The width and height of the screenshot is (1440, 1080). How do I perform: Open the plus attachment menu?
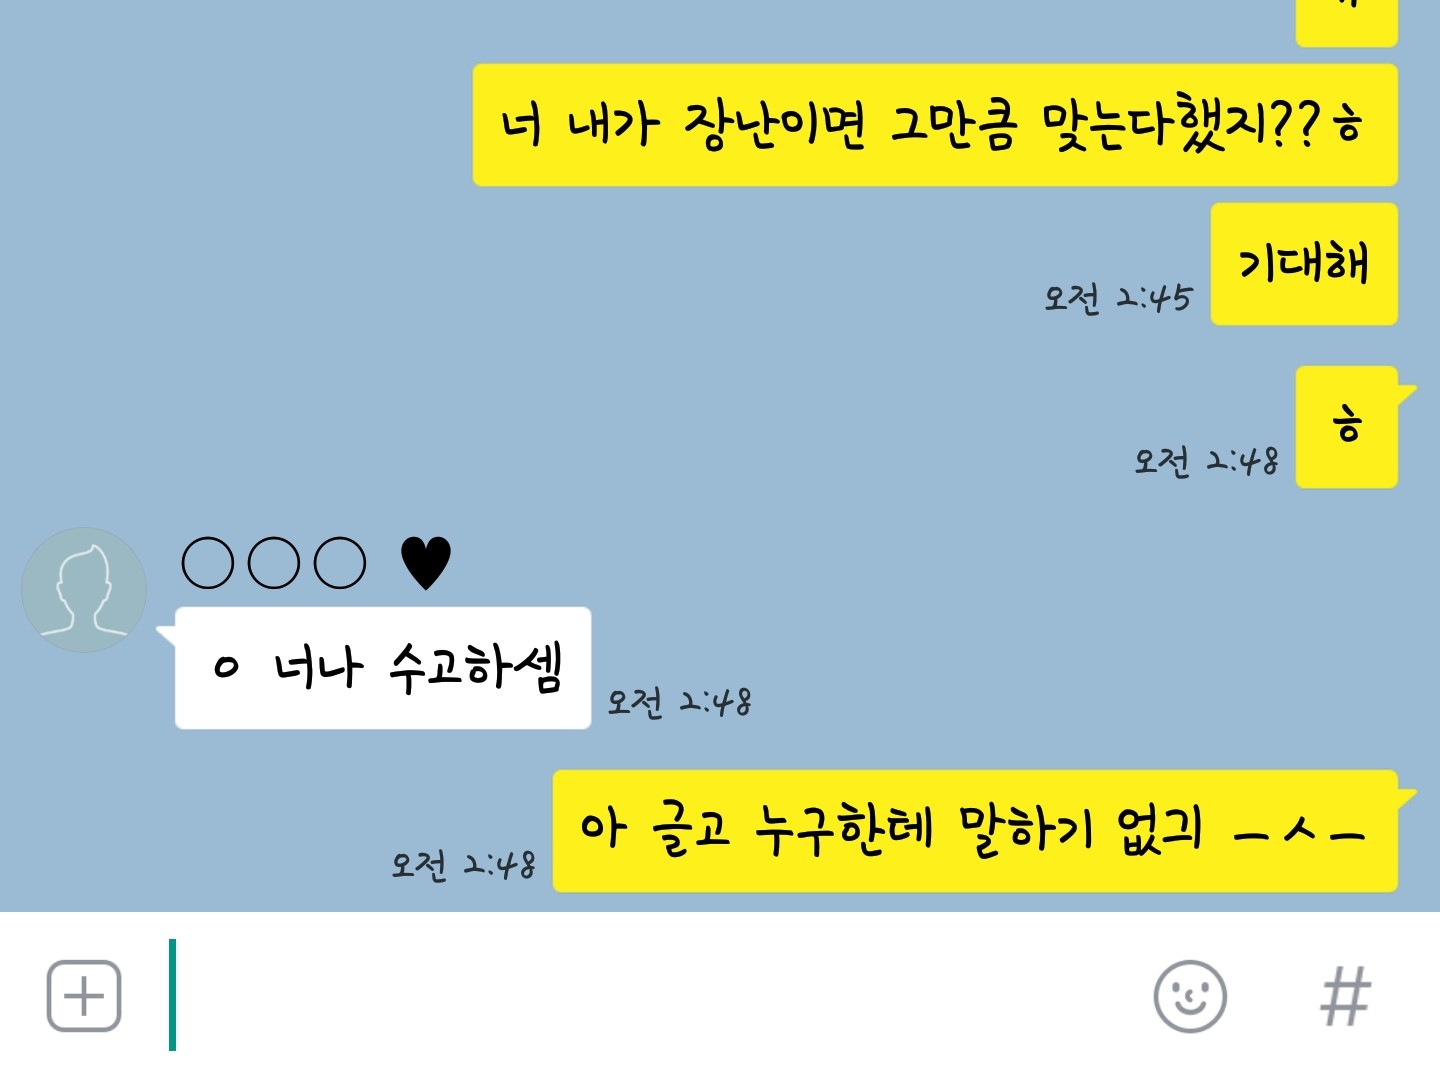coord(84,996)
